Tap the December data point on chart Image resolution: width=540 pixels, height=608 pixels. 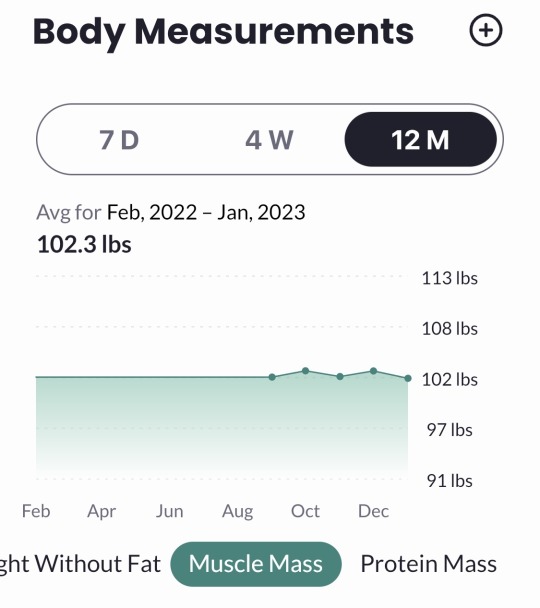point(373,371)
